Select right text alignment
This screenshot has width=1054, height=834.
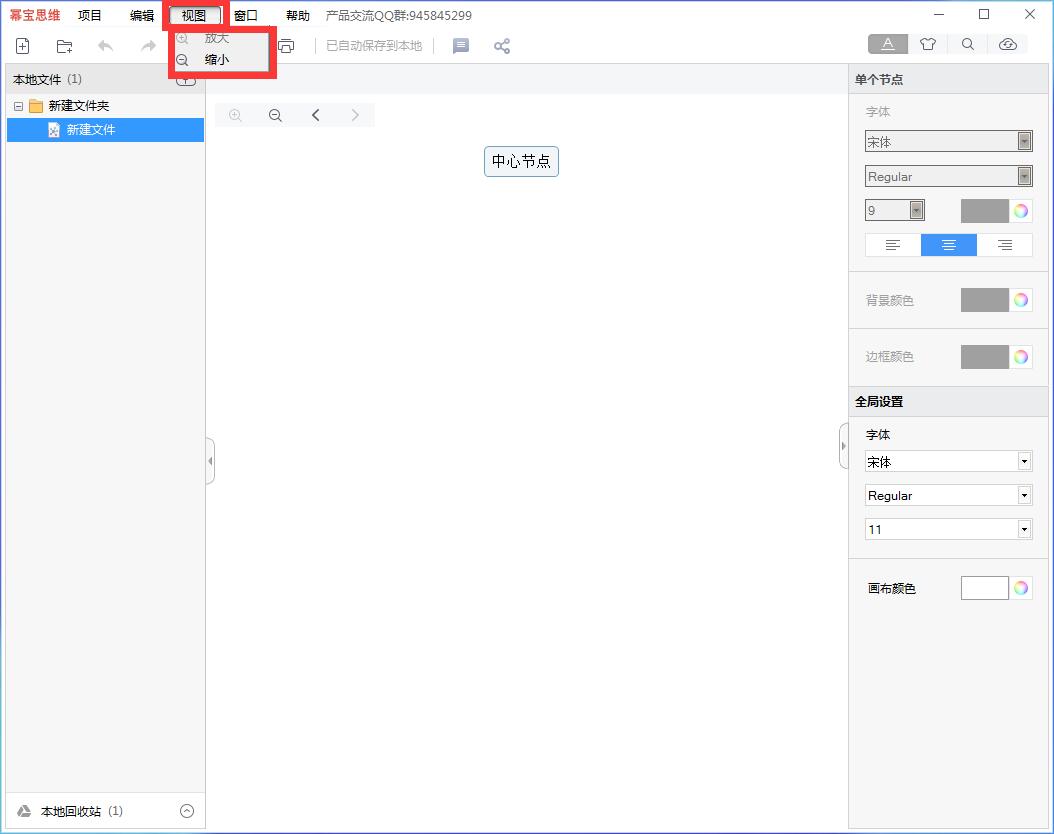(x=1005, y=245)
